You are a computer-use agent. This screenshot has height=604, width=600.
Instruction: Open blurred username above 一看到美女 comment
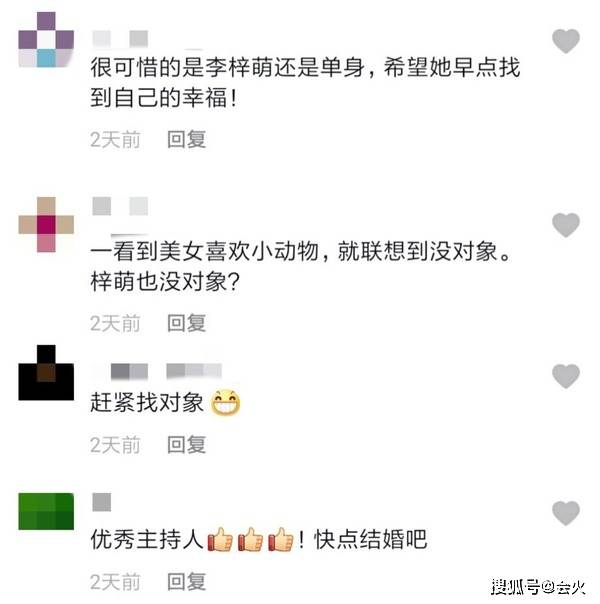120,206
